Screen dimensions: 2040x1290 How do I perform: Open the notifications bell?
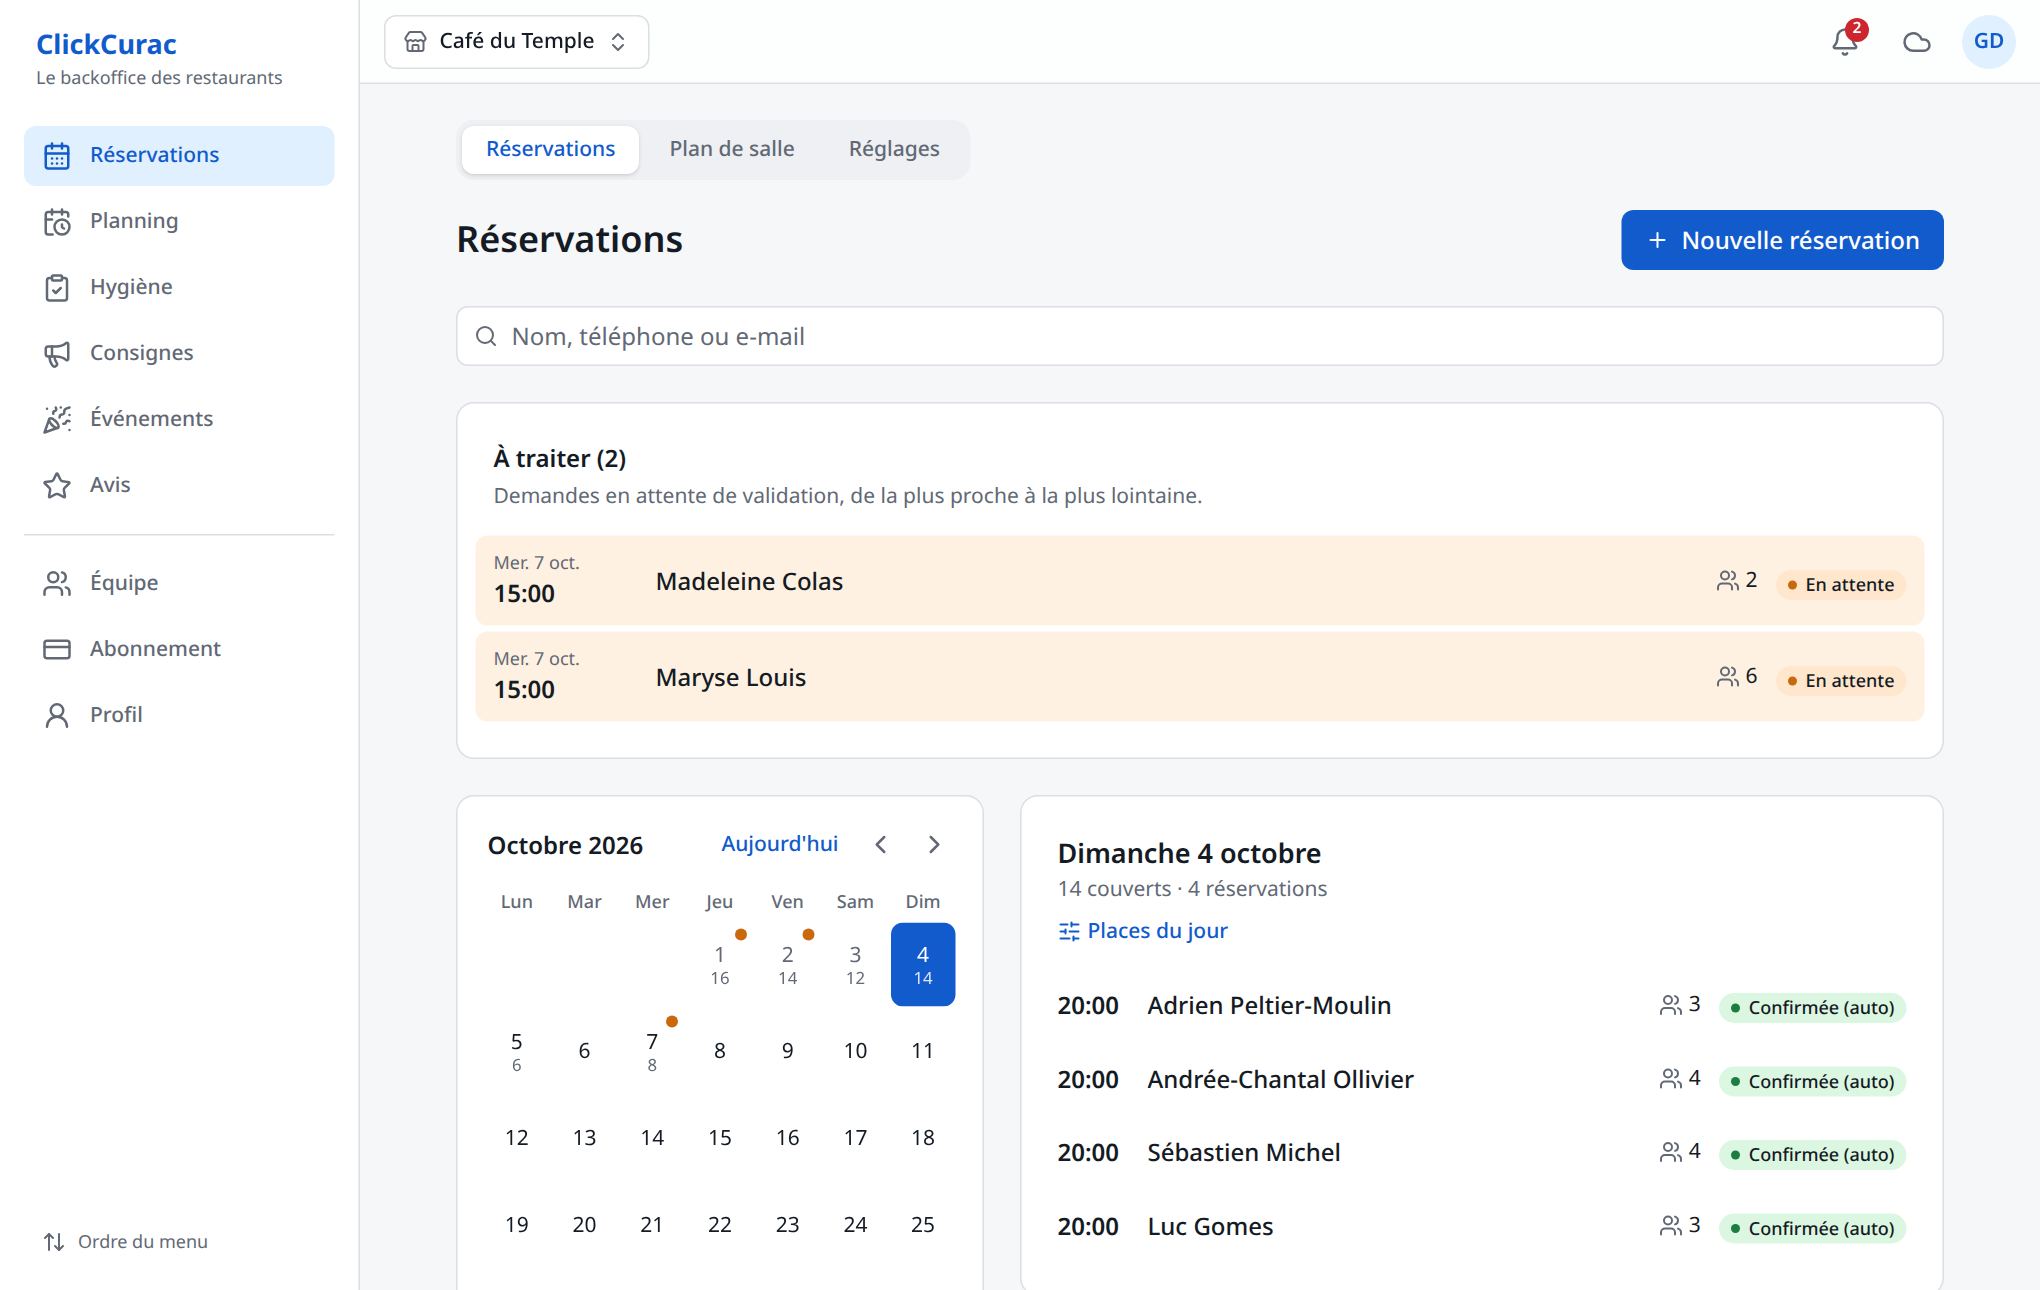point(1845,42)
